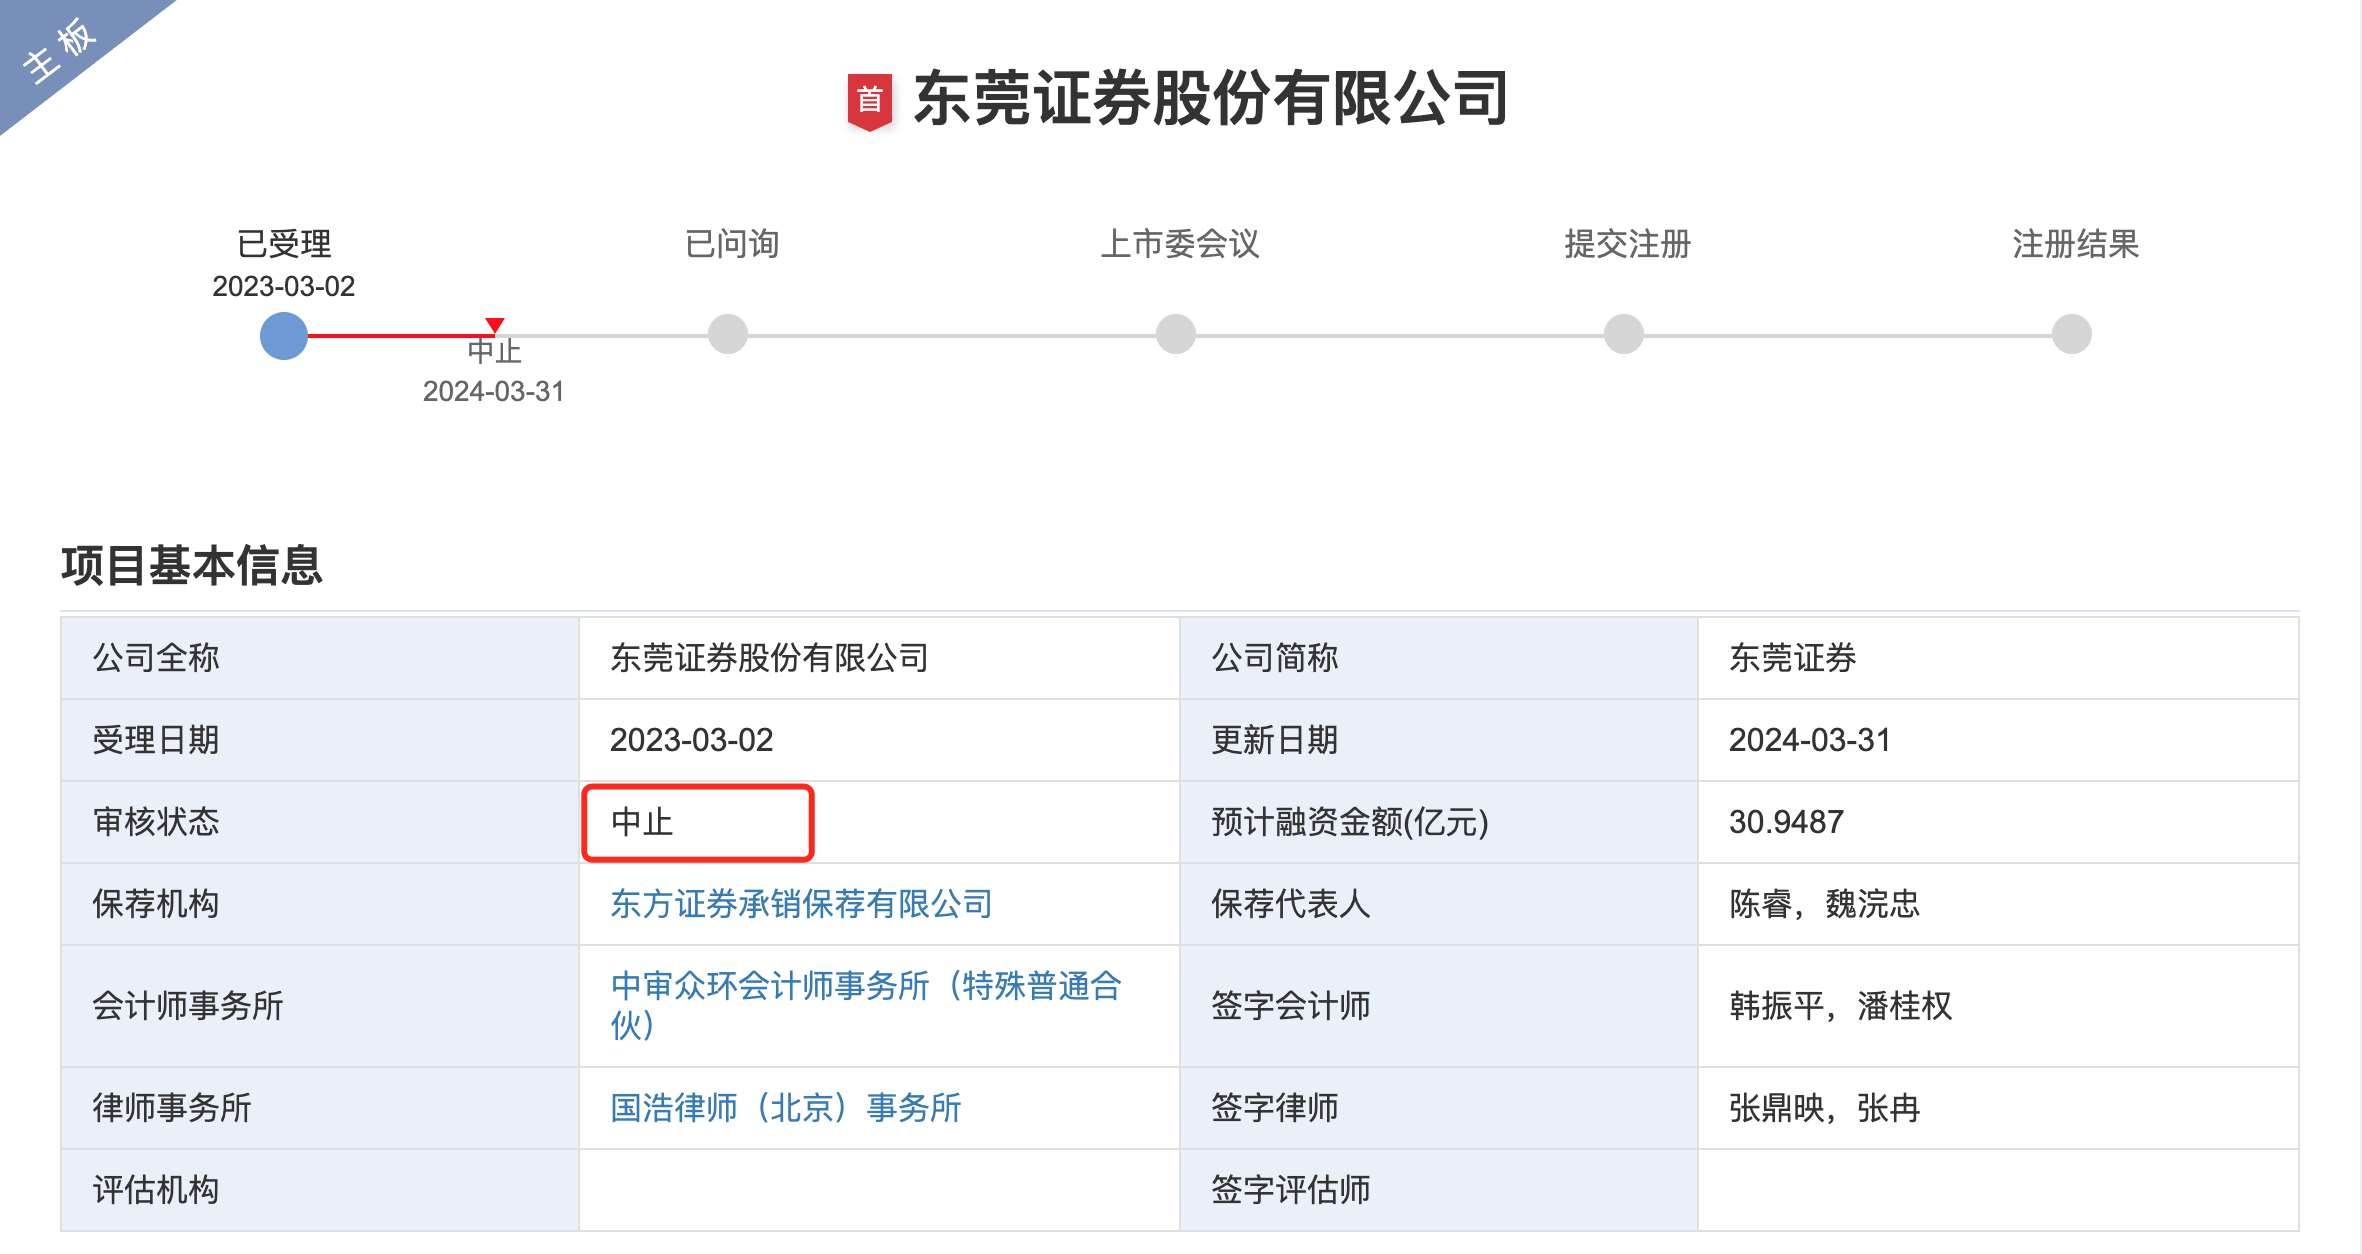This screenshot has height=1254, width=2362.
Task: Select the 已受理 stage label
Action: tap(285, 245)
